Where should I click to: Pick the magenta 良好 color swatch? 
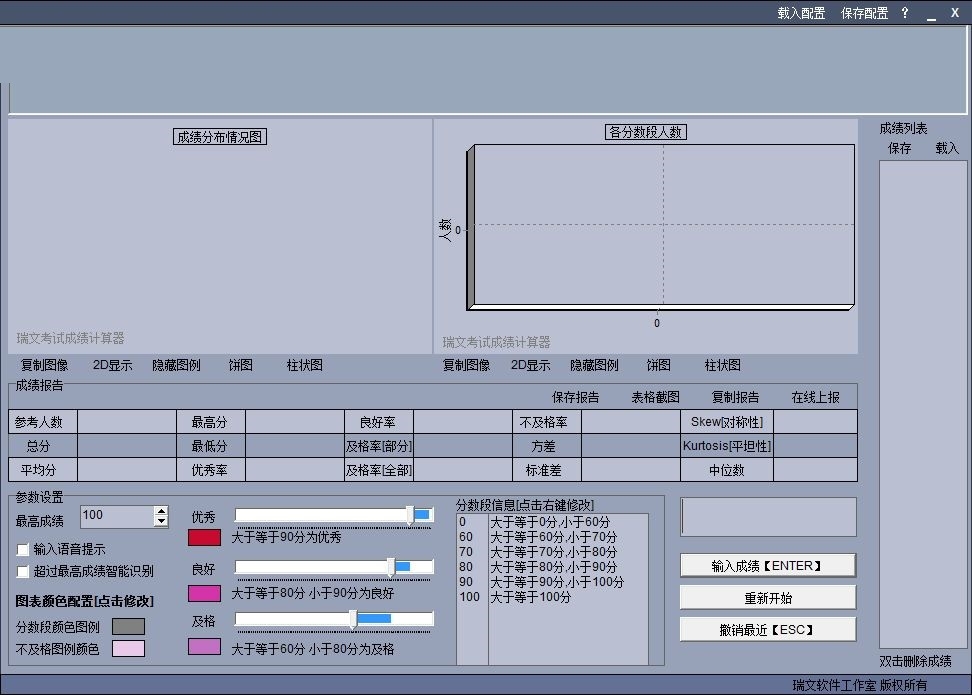[x=204, y=593]
